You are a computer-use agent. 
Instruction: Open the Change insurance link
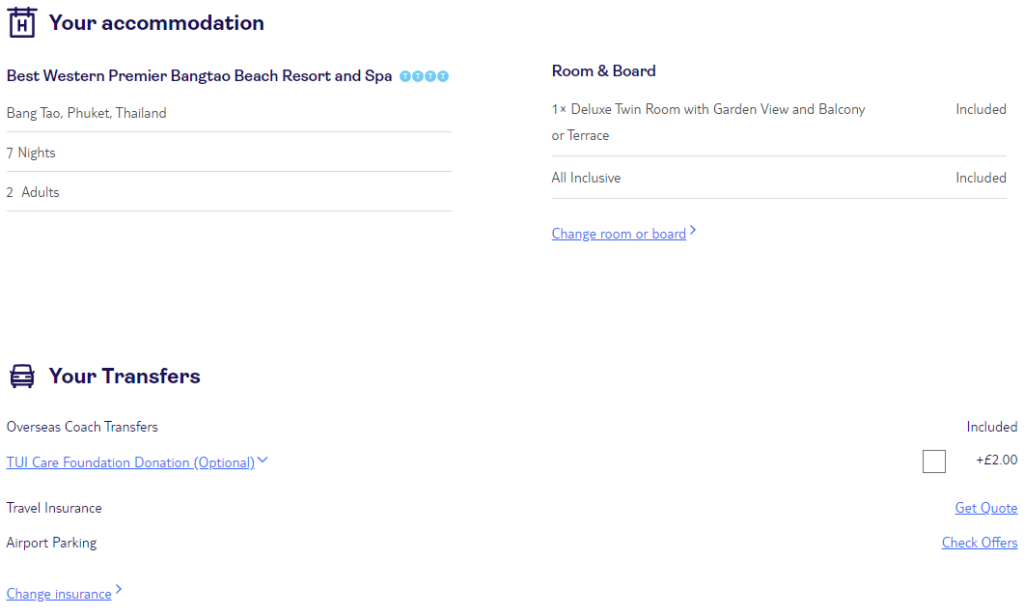(x=59, y=594)
